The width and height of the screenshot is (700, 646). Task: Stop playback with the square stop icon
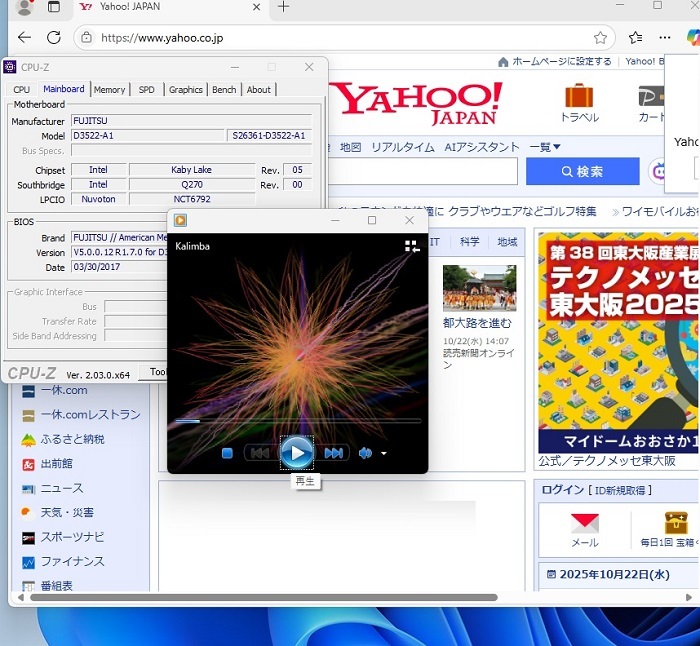click(228, 454)
